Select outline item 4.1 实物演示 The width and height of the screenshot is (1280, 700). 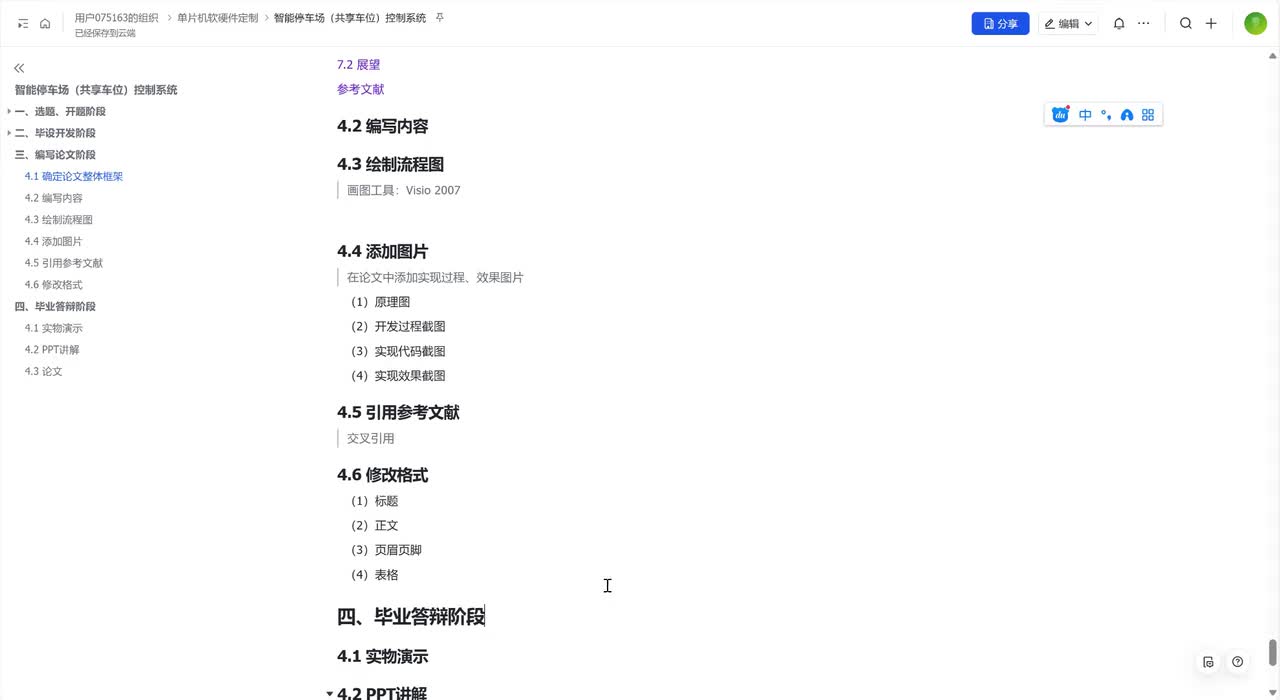click(54, 328)
